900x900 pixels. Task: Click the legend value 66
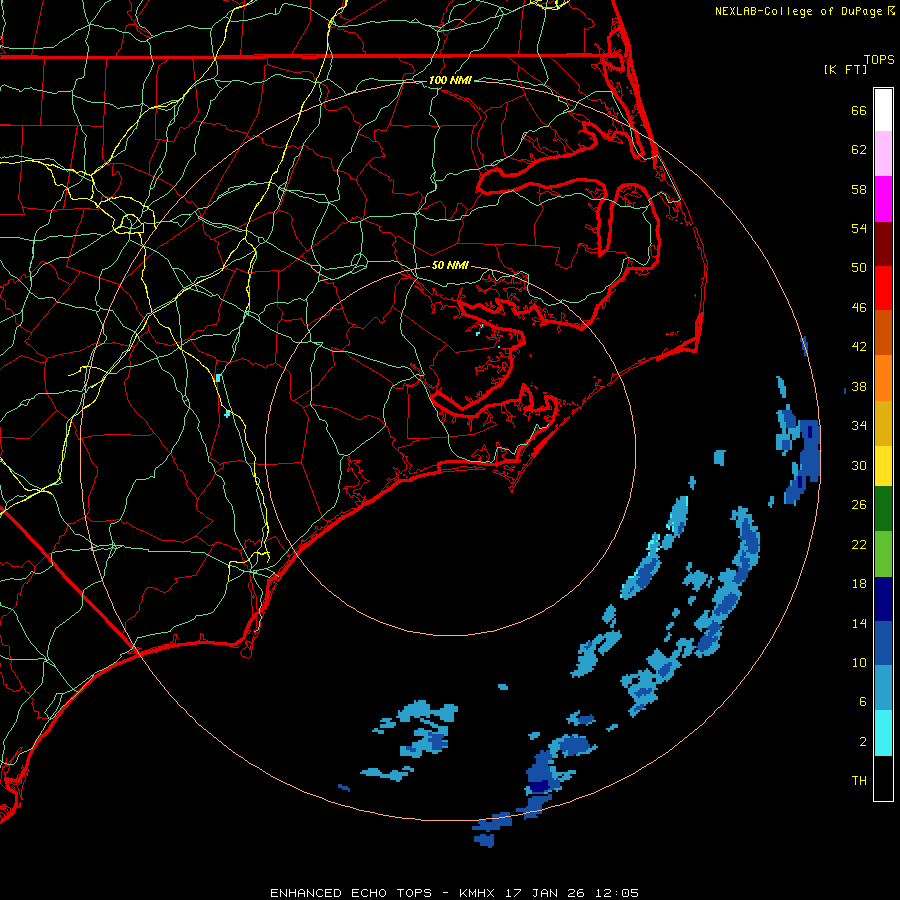point(859,110)
